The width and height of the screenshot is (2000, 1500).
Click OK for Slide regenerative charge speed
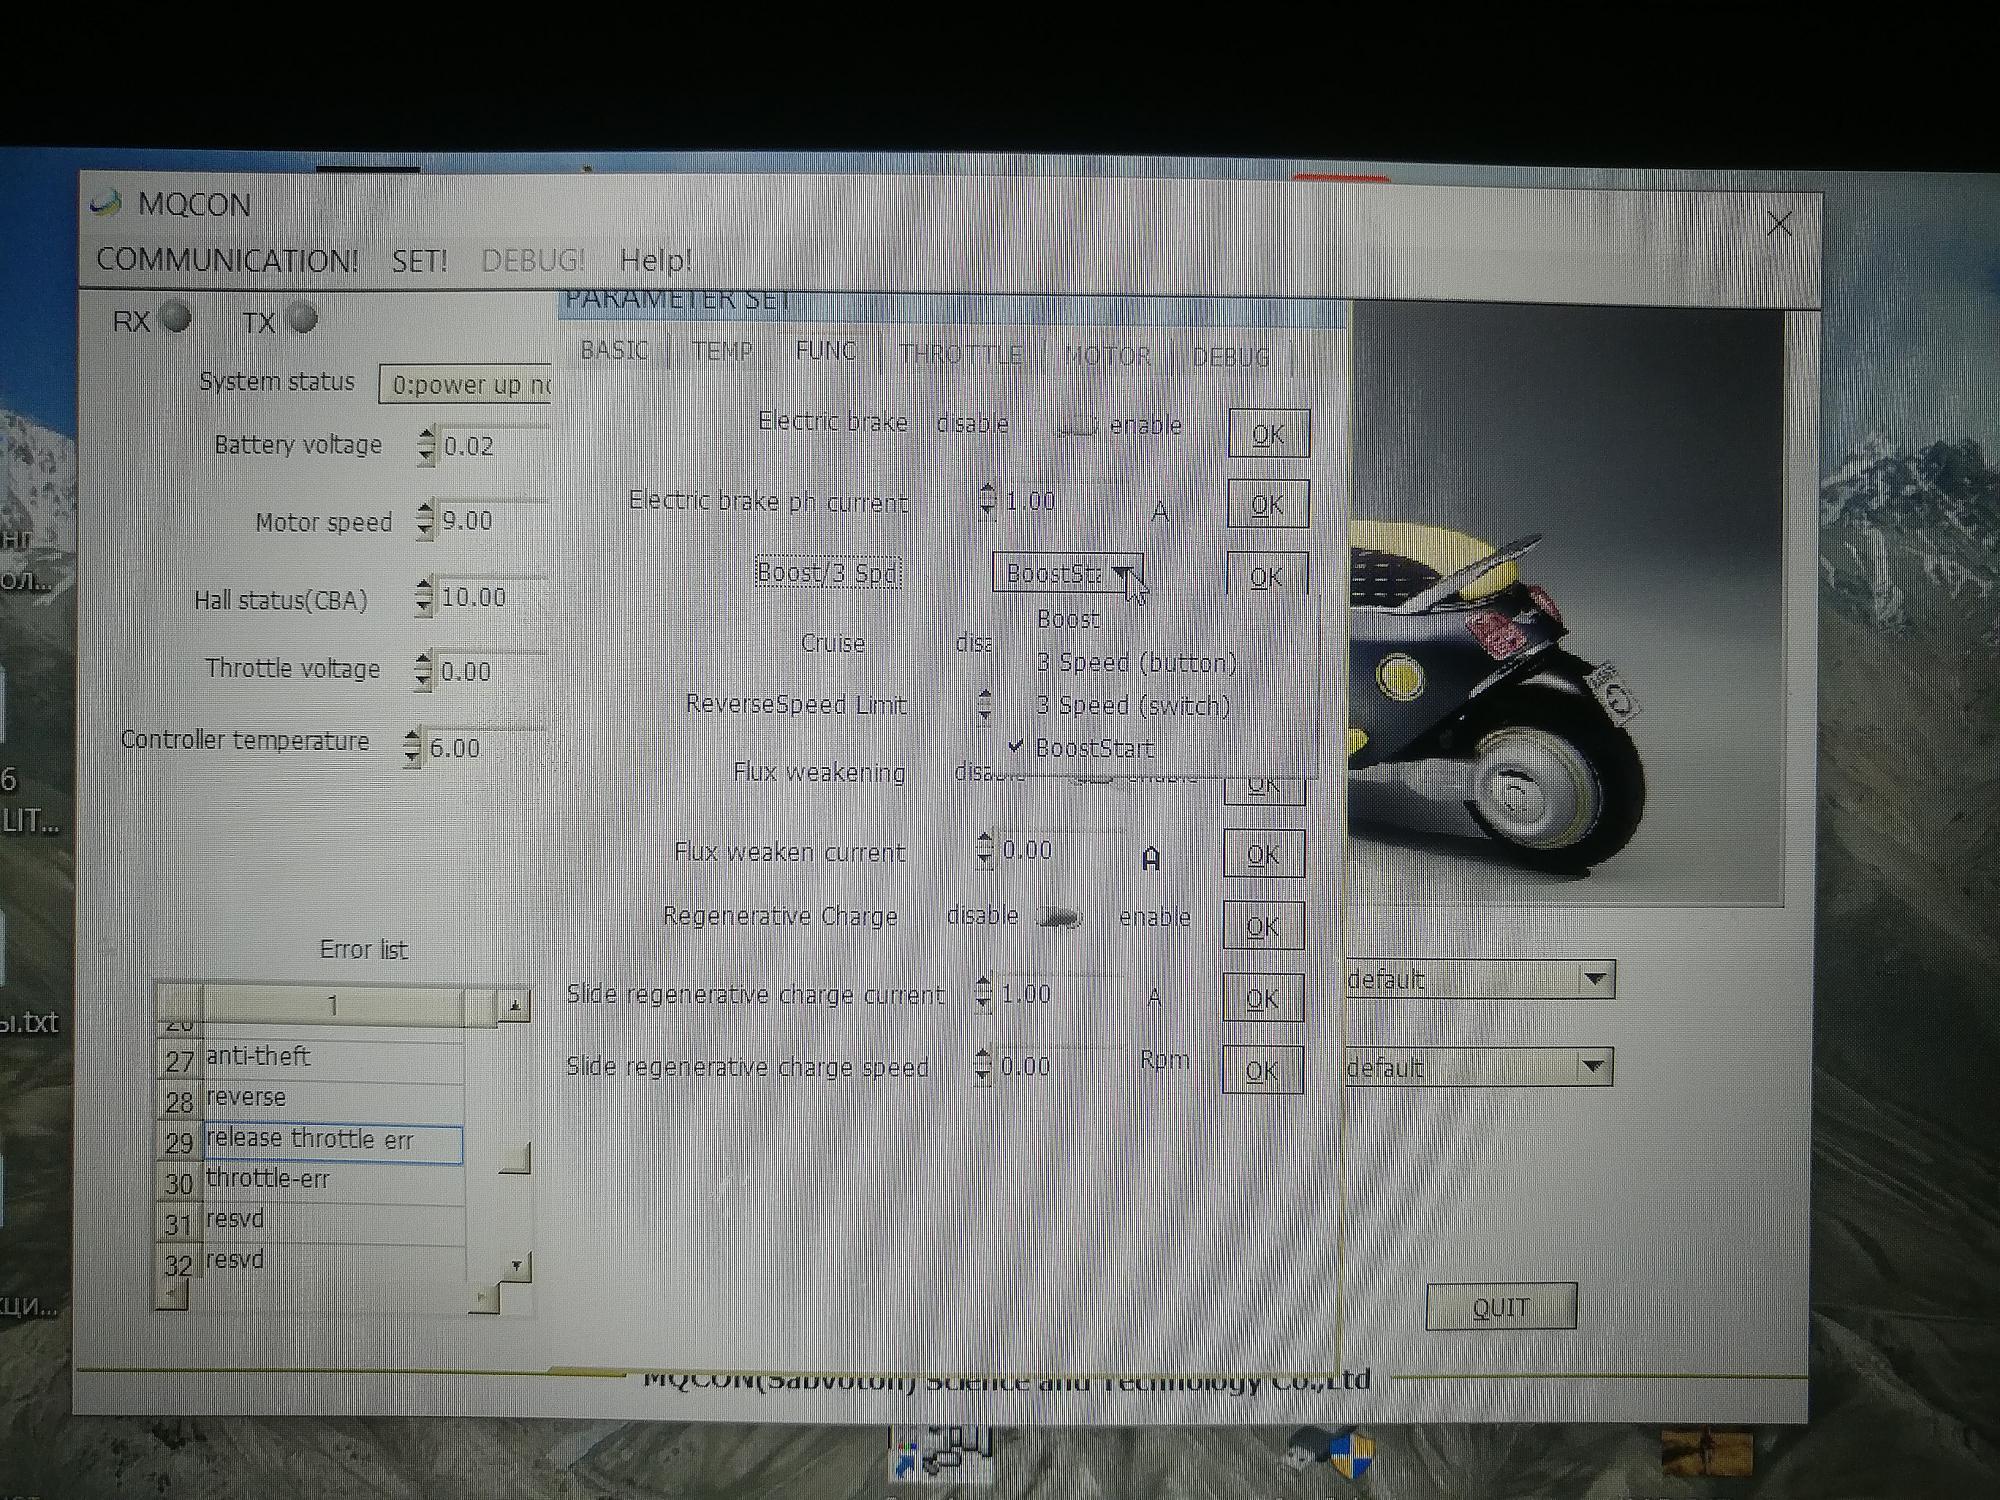(1262, 1070)
